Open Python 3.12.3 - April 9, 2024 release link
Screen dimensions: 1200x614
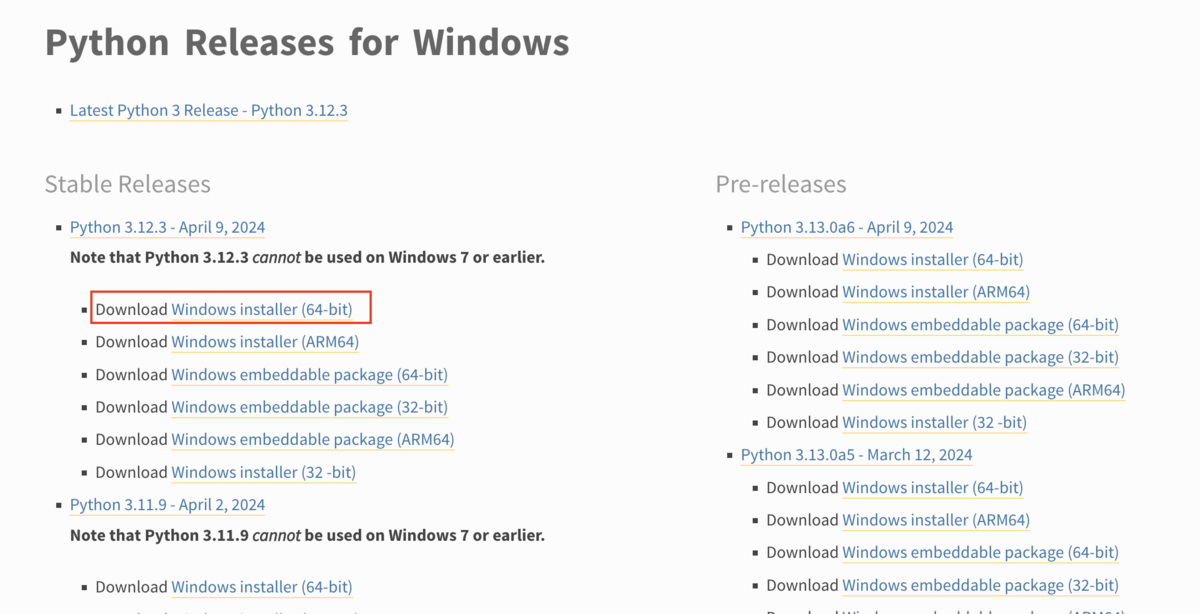pyautogui.click(x=167, y=227)
